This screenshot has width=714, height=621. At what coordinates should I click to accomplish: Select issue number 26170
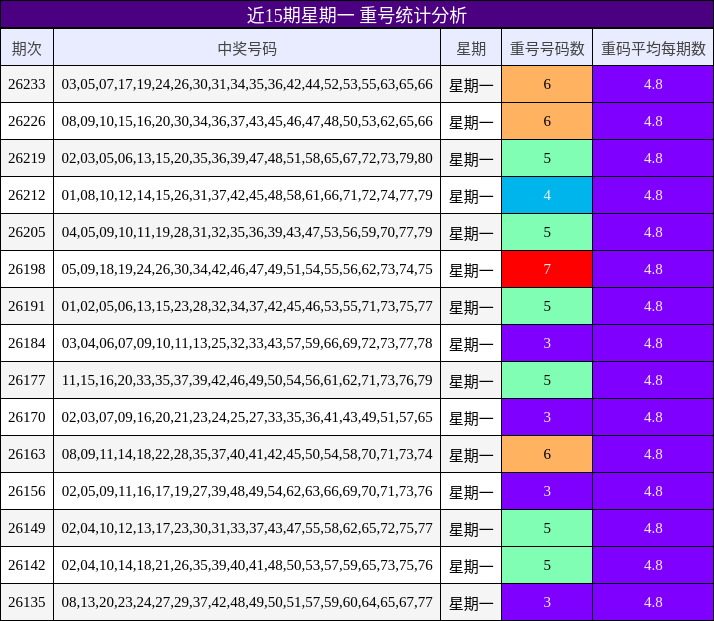tap(27, 417)
